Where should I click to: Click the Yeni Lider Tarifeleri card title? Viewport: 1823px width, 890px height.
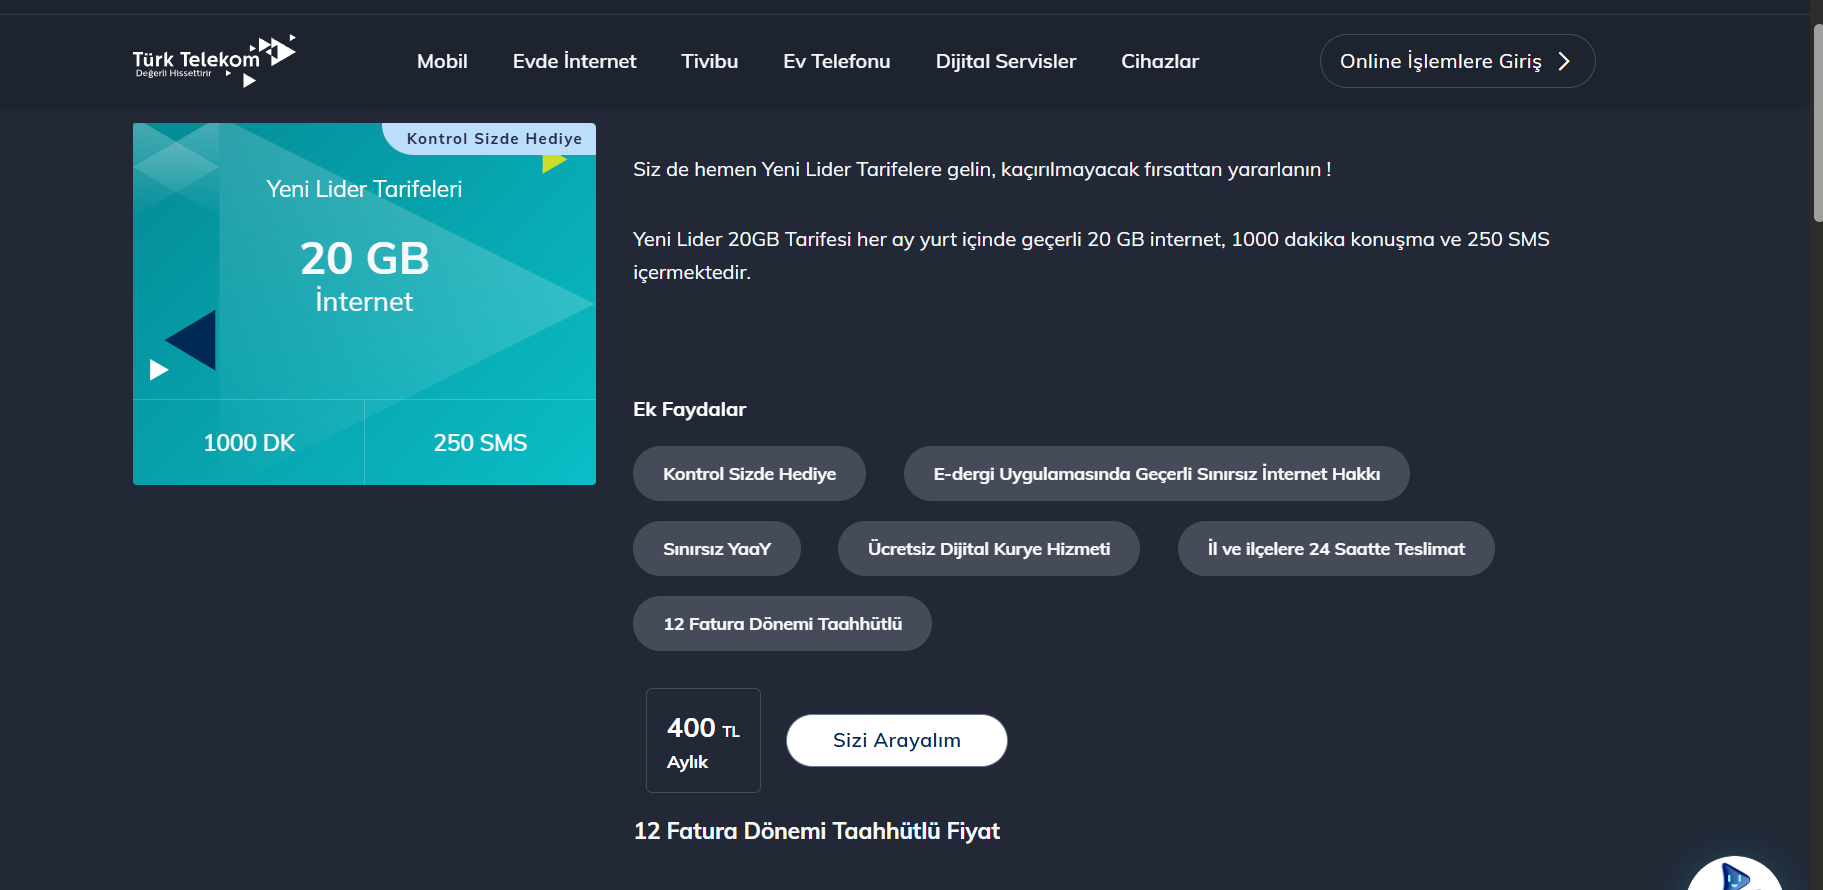(364, 189)
